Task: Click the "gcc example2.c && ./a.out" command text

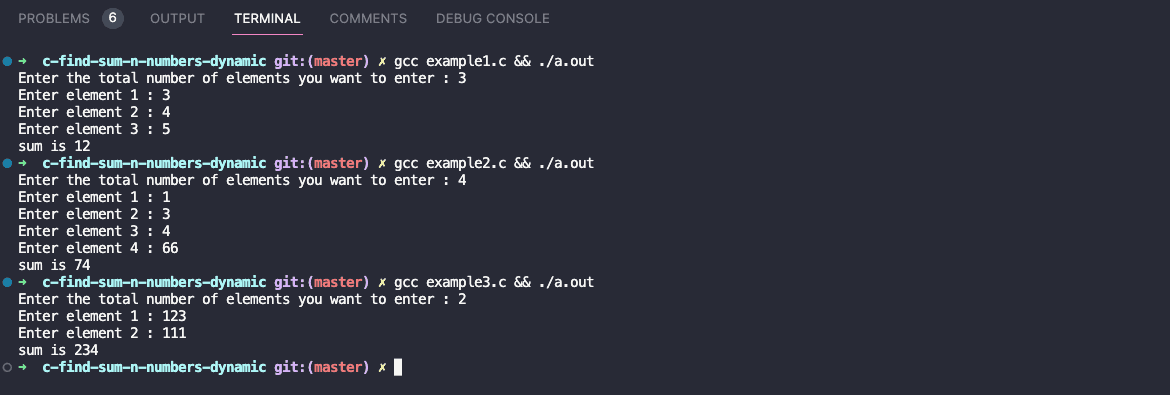Action: [x=494, y=163]
